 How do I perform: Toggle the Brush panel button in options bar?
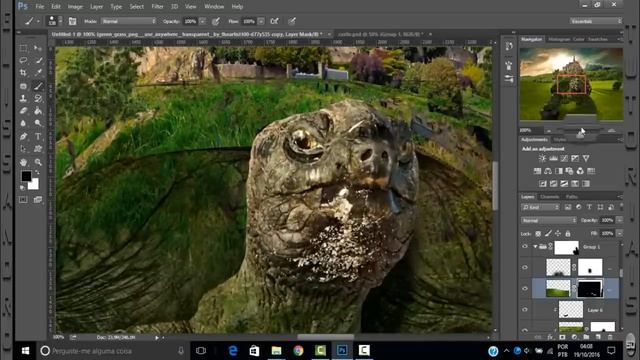tap(72, 21)
